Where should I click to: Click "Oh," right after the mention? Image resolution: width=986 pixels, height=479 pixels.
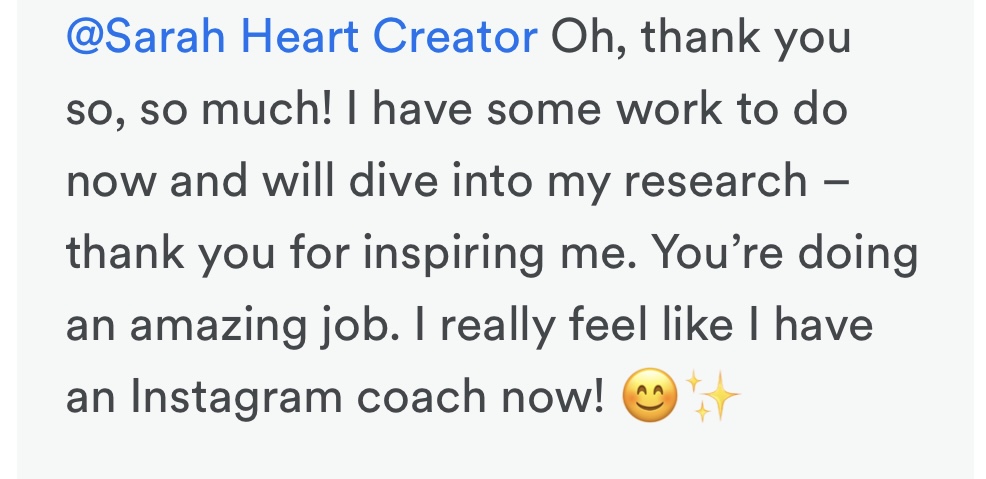589,40
